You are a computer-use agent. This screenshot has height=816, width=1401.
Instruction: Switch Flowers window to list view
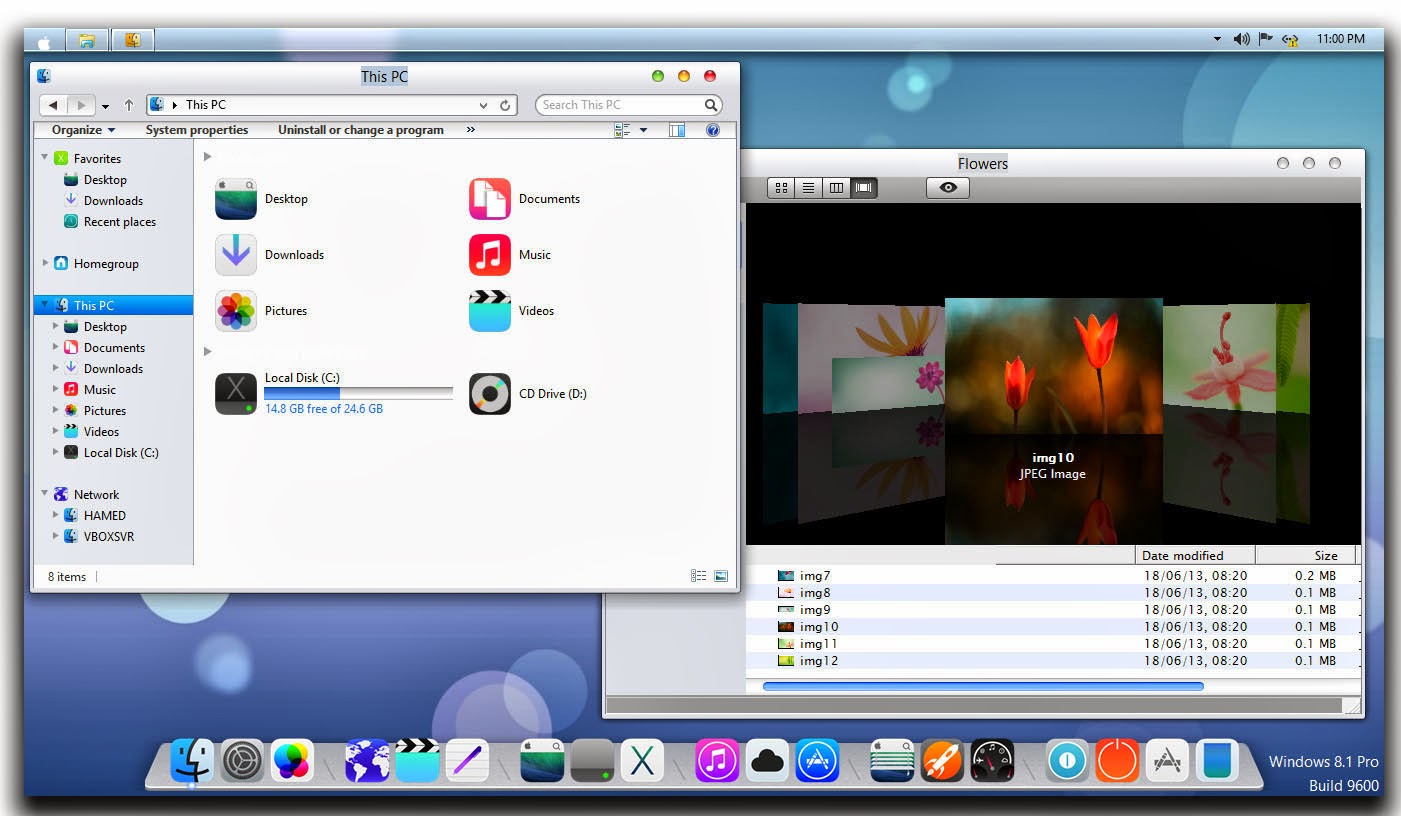coord(808,187)
